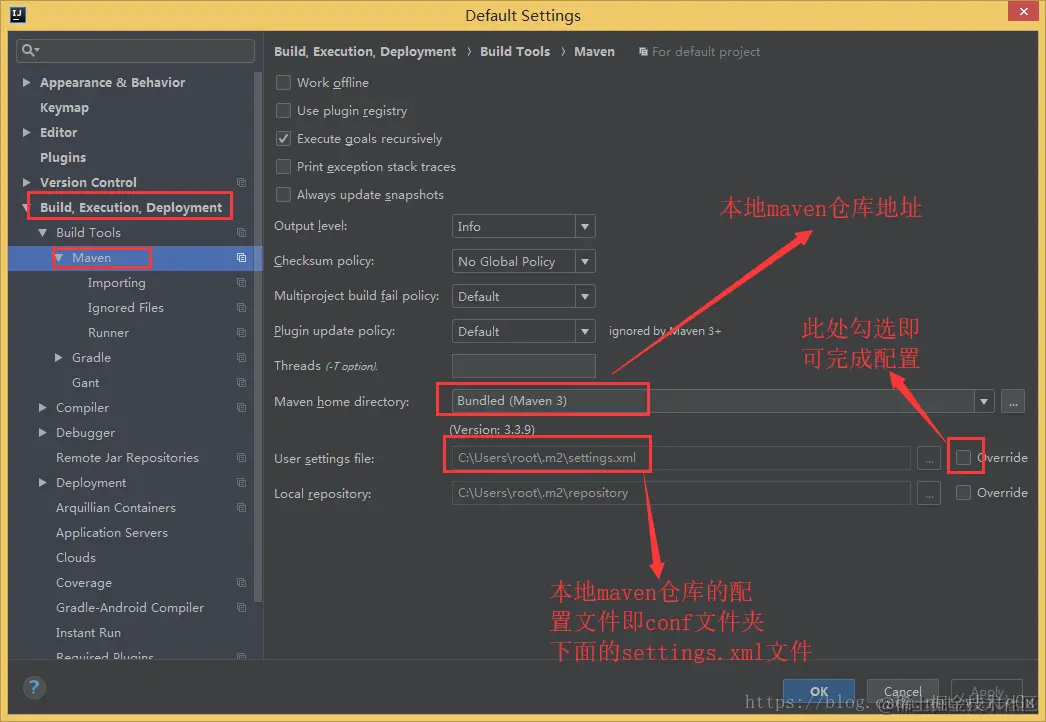Enable Always update snapshots
This screenshot has width=1046, height=722.
click(284, 195)
